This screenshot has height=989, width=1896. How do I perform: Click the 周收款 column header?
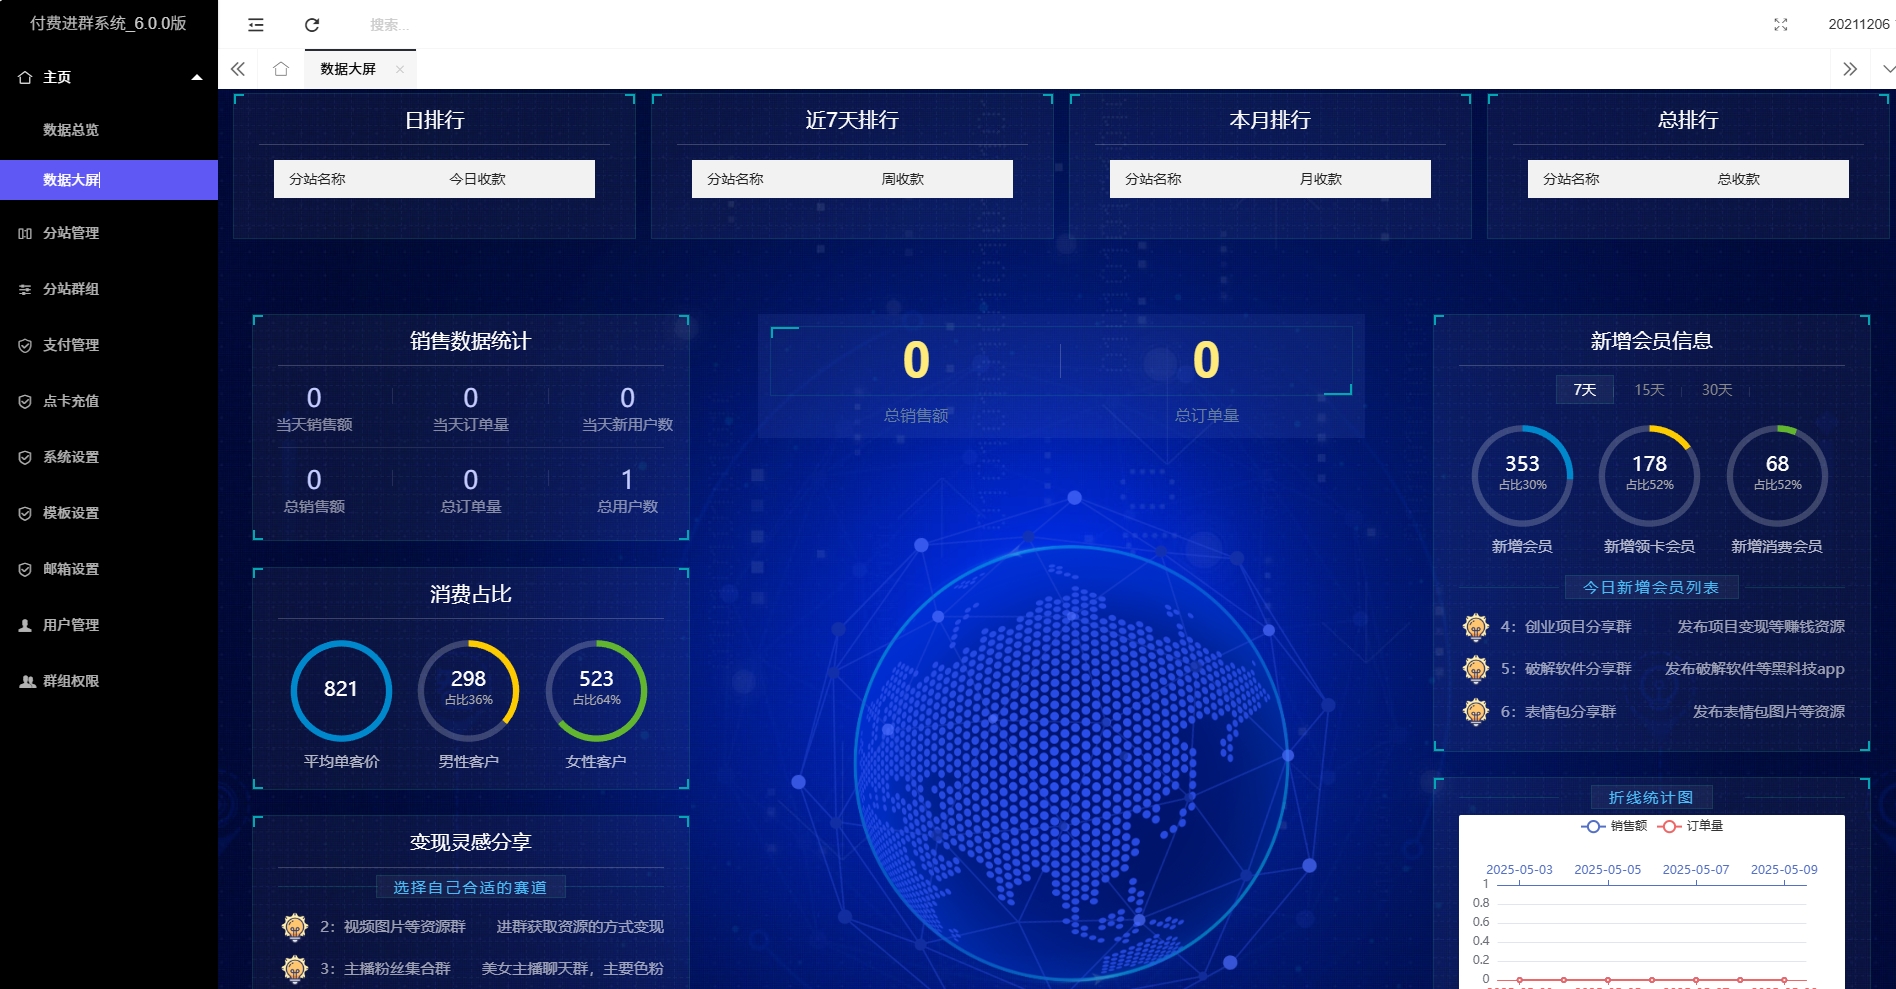(903, 179)
